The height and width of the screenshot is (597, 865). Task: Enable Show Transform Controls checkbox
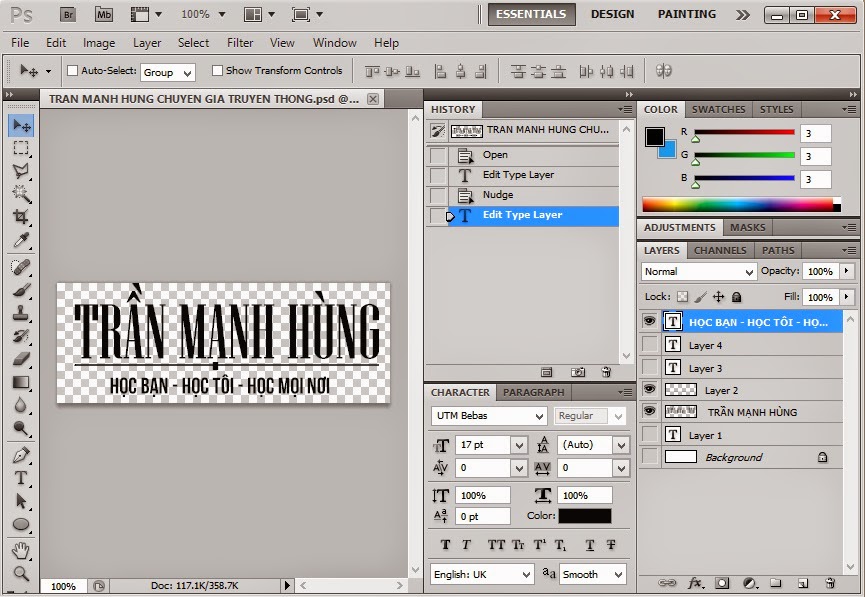point(217,71)
